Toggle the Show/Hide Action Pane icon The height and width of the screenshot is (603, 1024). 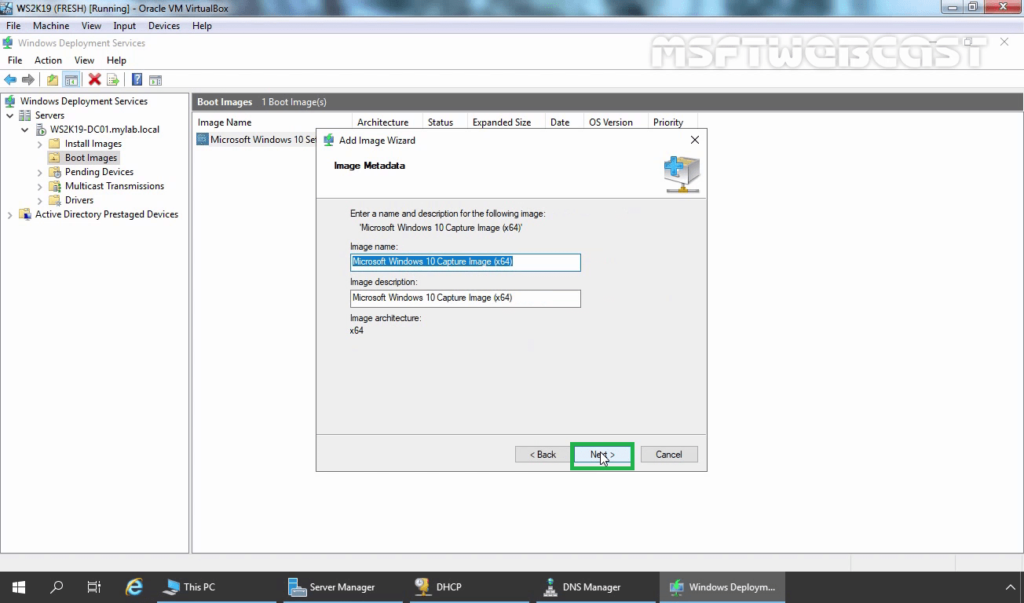pyautogui.click(x=155, y=80)
